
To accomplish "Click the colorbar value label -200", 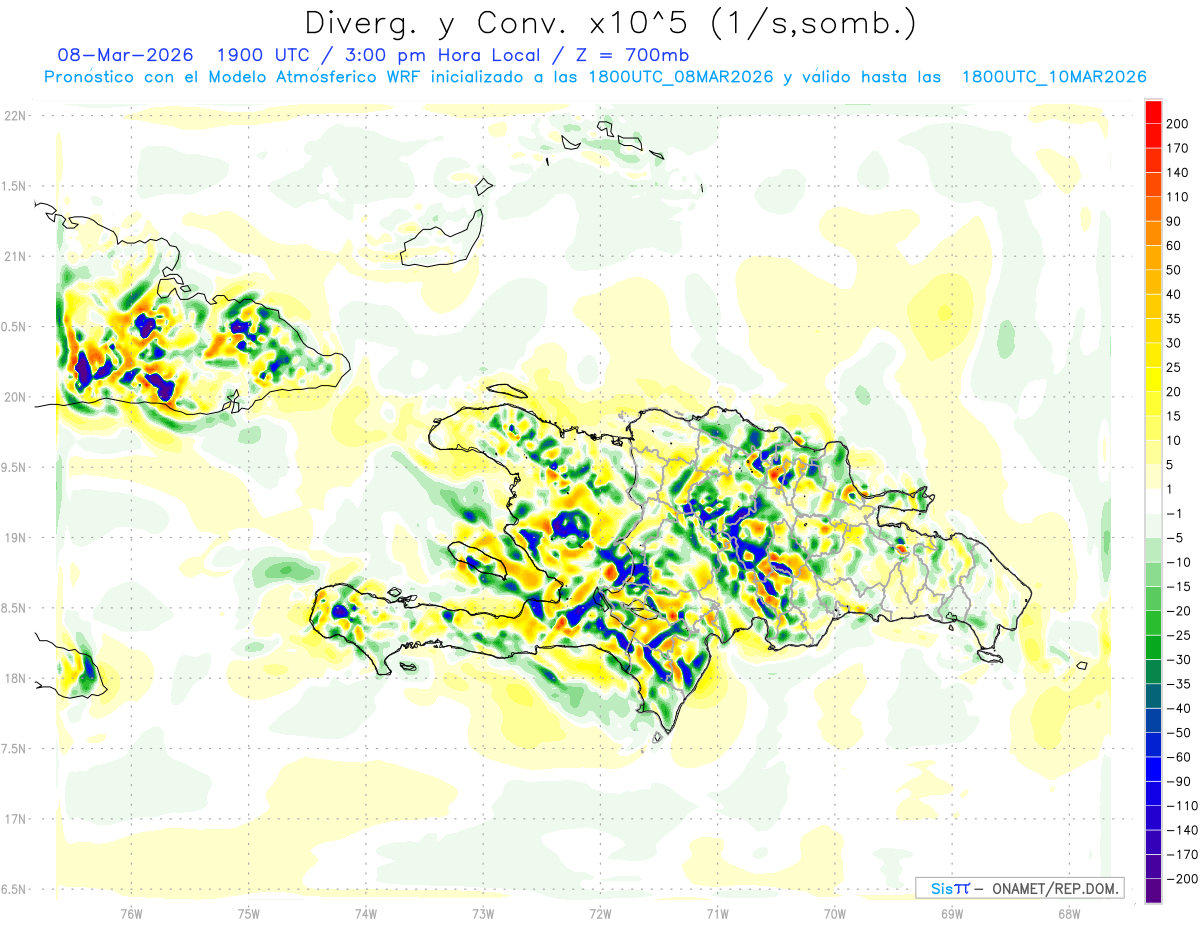I will [x=1177, y=878].
